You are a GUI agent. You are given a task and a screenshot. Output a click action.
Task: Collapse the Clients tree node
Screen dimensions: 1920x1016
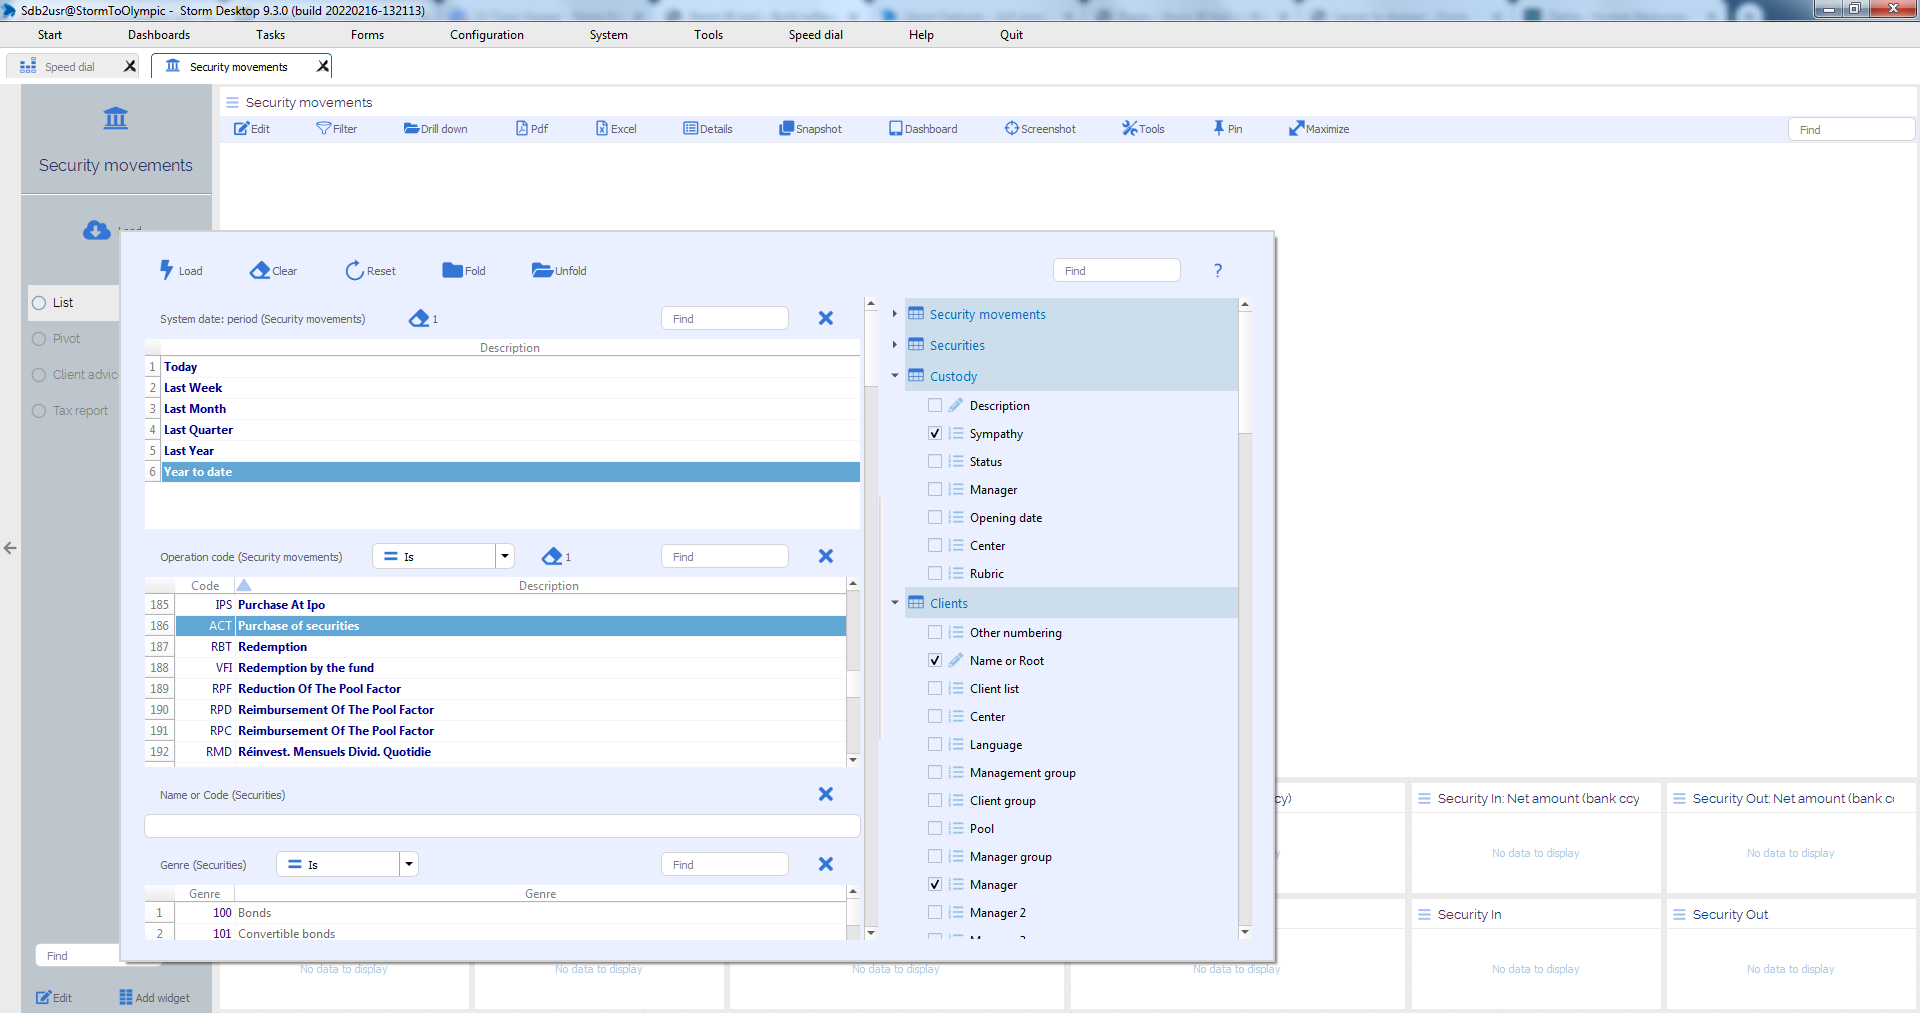click(895, 602)
